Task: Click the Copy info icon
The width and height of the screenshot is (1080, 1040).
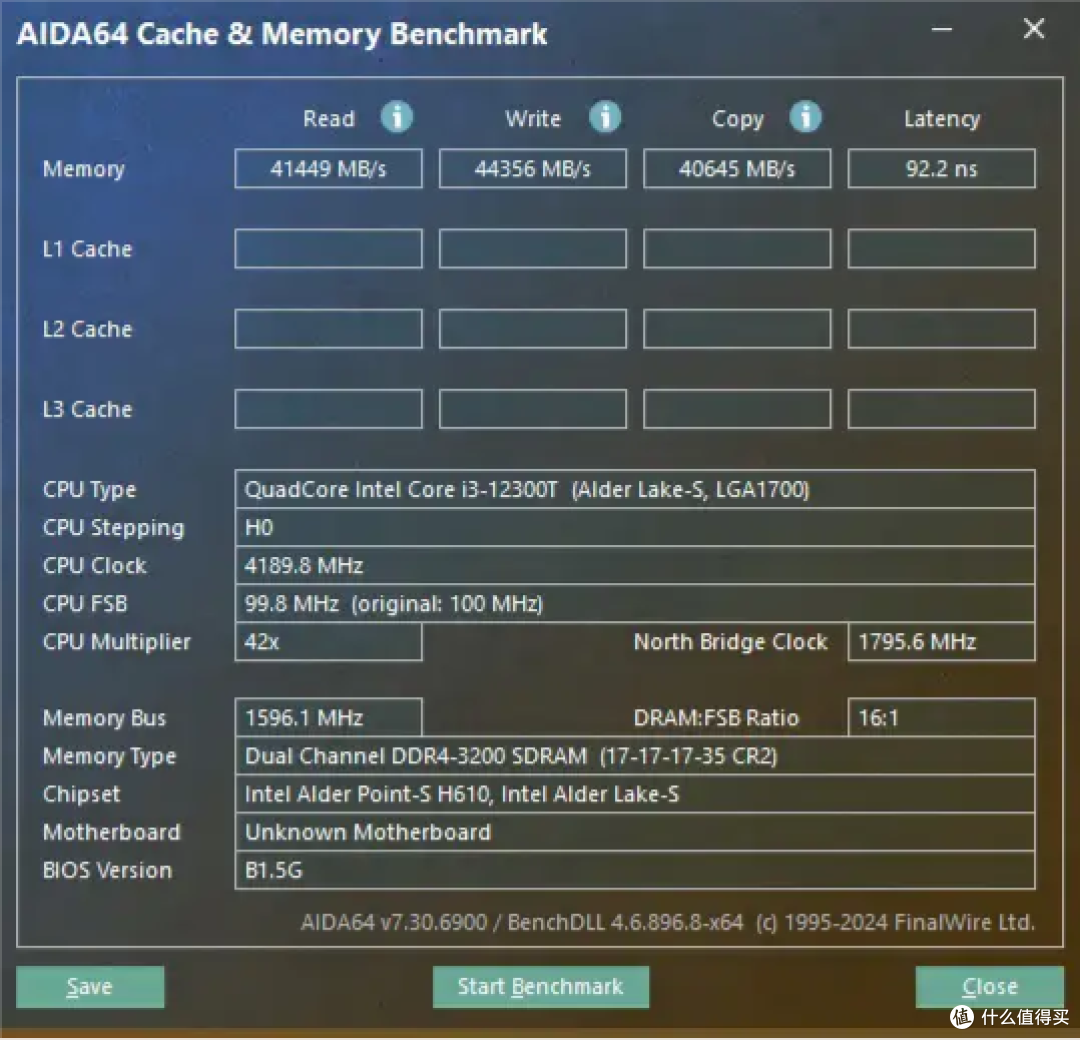Action: tap(806, 117)
